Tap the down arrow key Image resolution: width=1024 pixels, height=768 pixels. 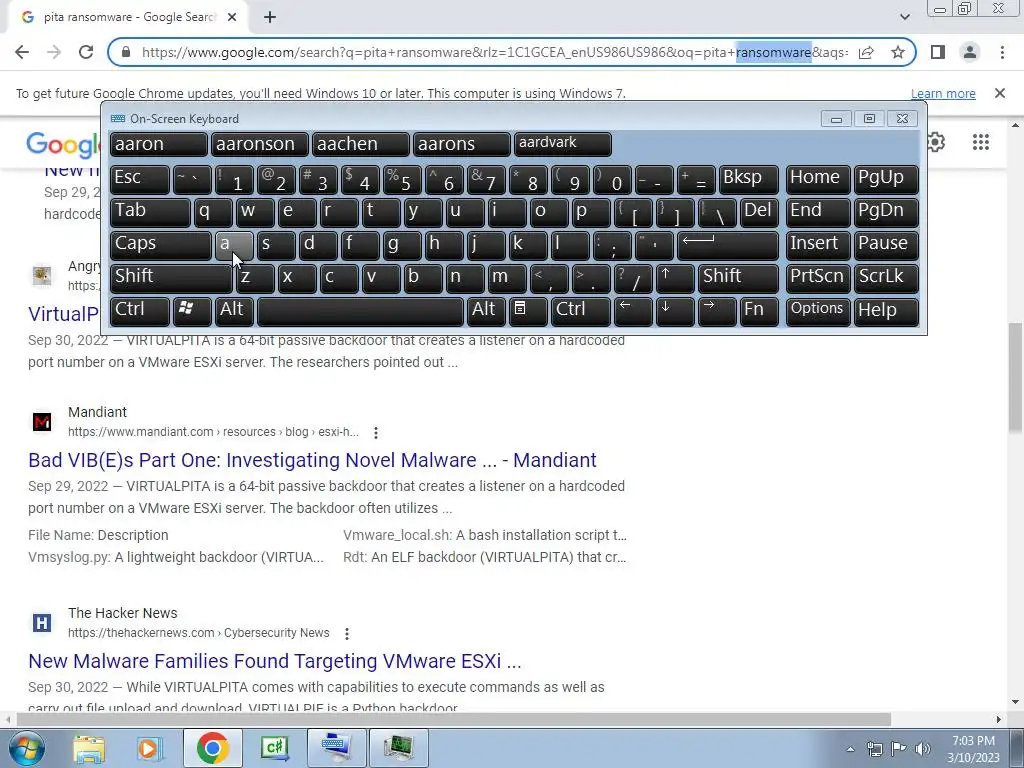tap(674, 312)
